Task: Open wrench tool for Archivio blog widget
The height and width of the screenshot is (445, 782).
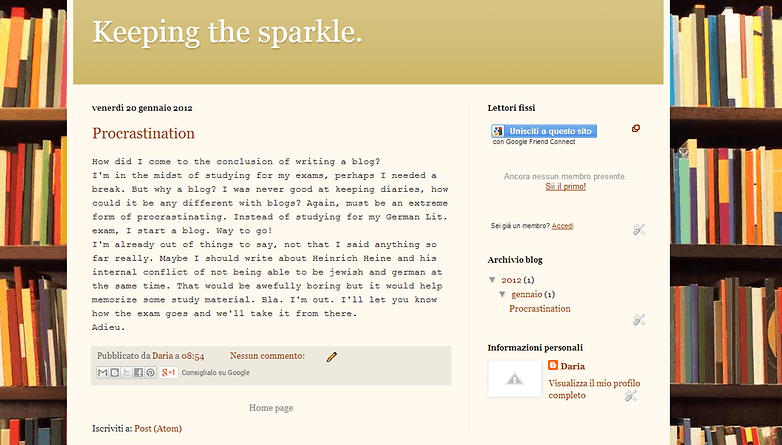Action: click(639, 319)
